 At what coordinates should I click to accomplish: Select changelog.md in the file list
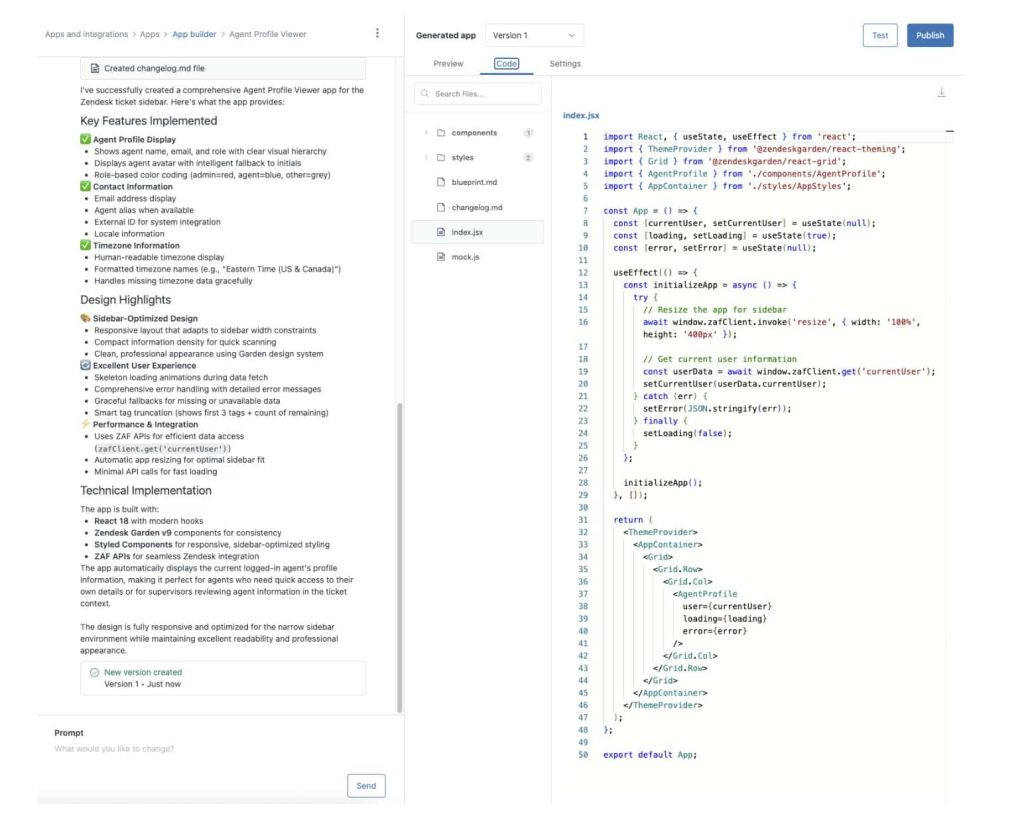coord(477,207)
